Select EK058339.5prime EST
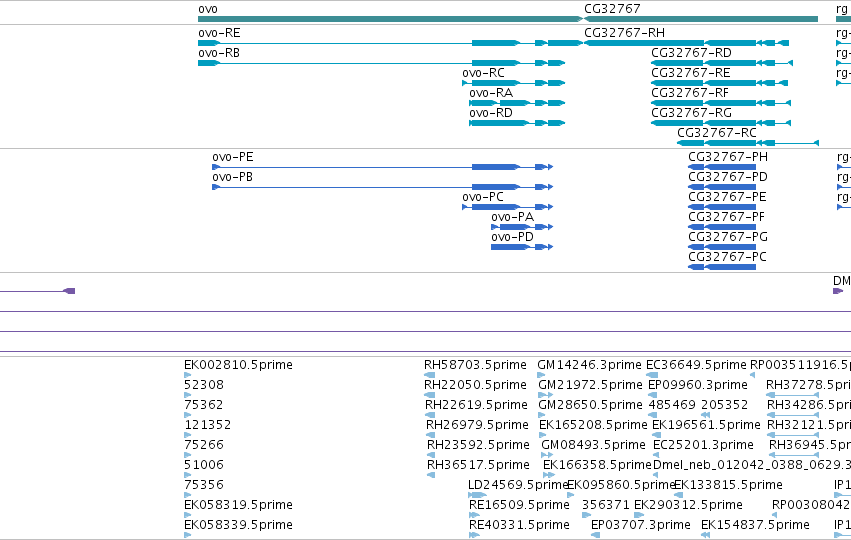 tap(238, 525)
